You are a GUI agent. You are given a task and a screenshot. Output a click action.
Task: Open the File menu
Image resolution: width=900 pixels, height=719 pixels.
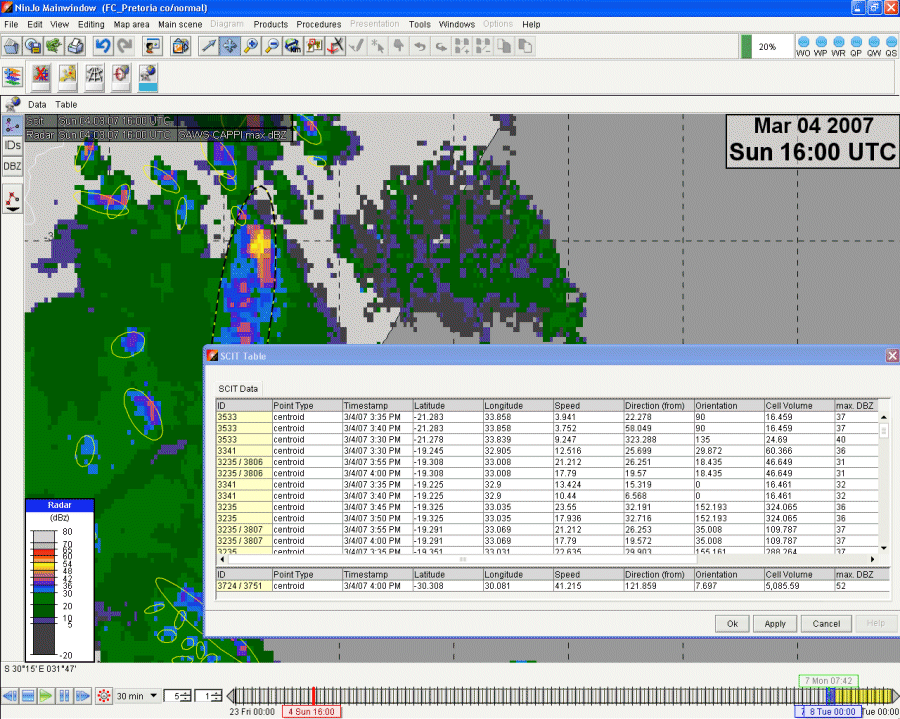click(11, 24)
